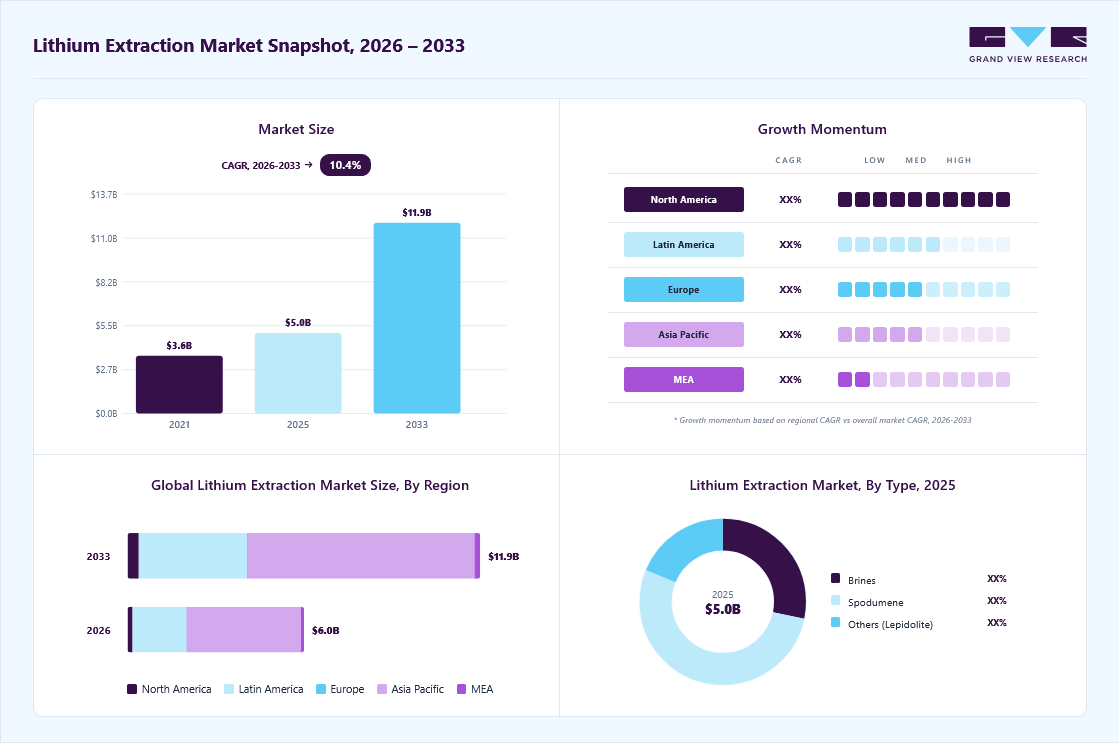The width and height of the screenshot is (1120, 743).
Task: Click the $11.9B label beside 2033 stacked bar
Action: tap(504, 557)
